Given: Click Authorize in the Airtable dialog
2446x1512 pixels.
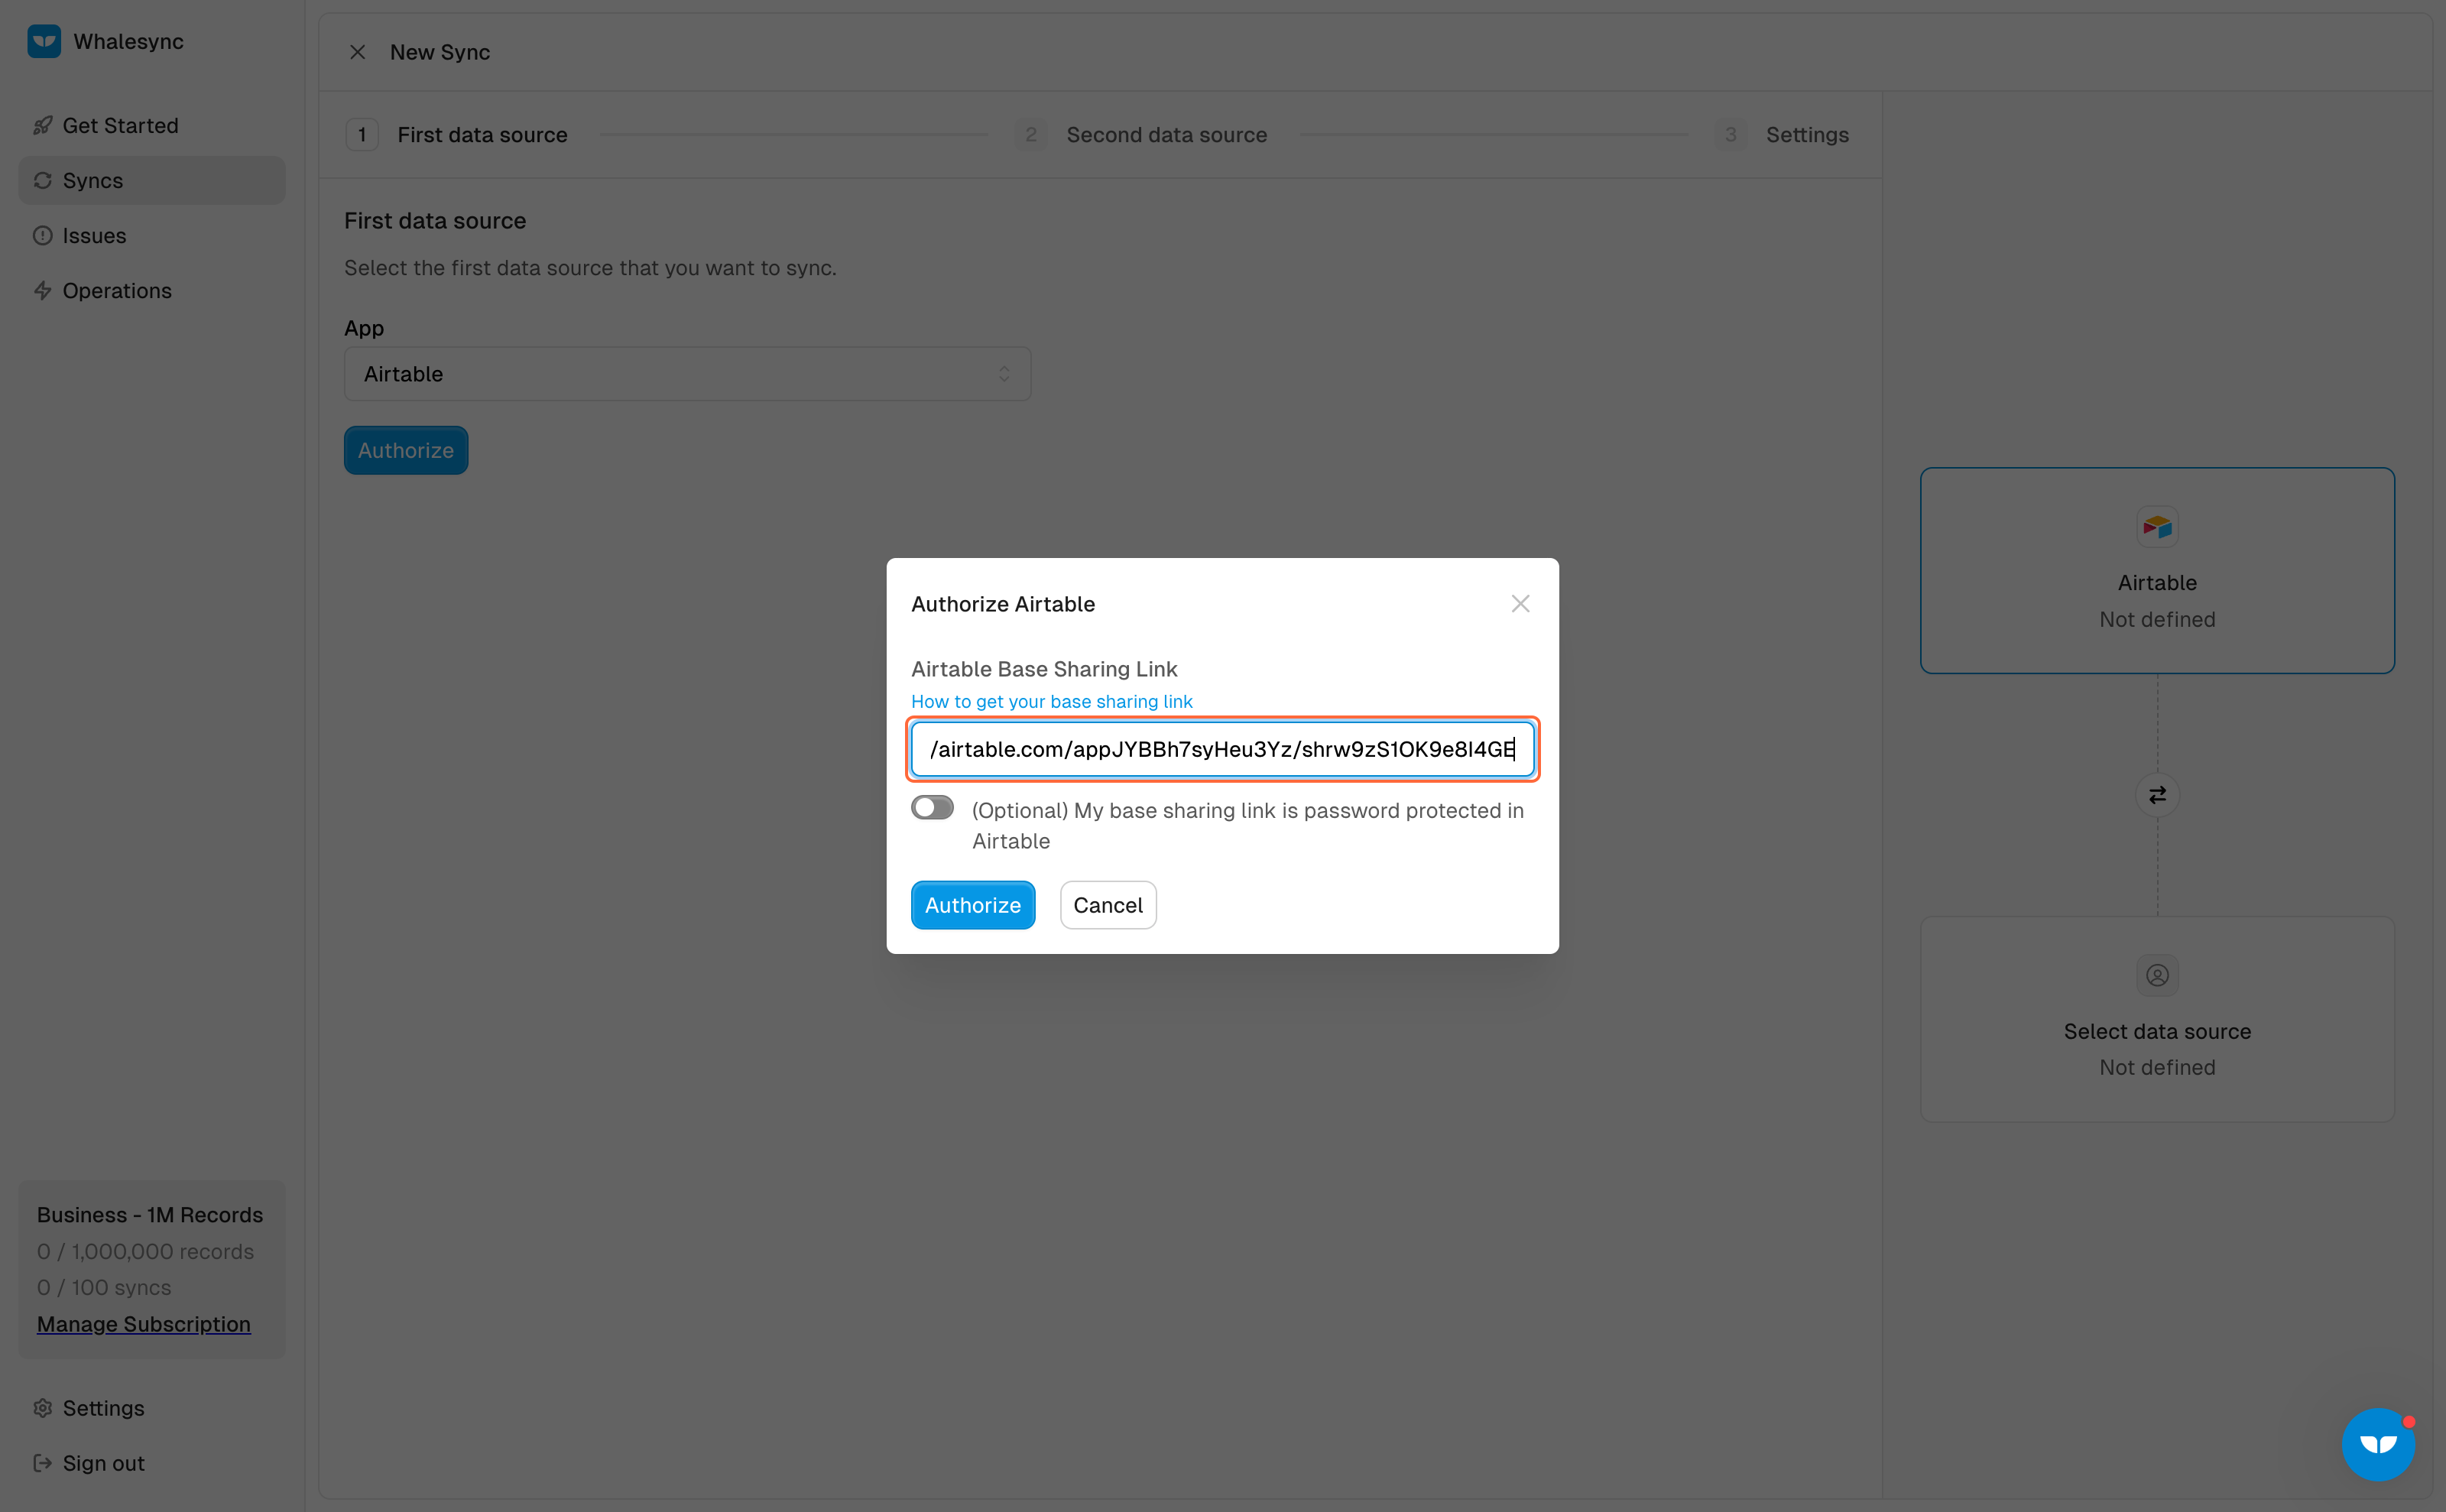Looking at the screenshot, I should coord(972,905).
